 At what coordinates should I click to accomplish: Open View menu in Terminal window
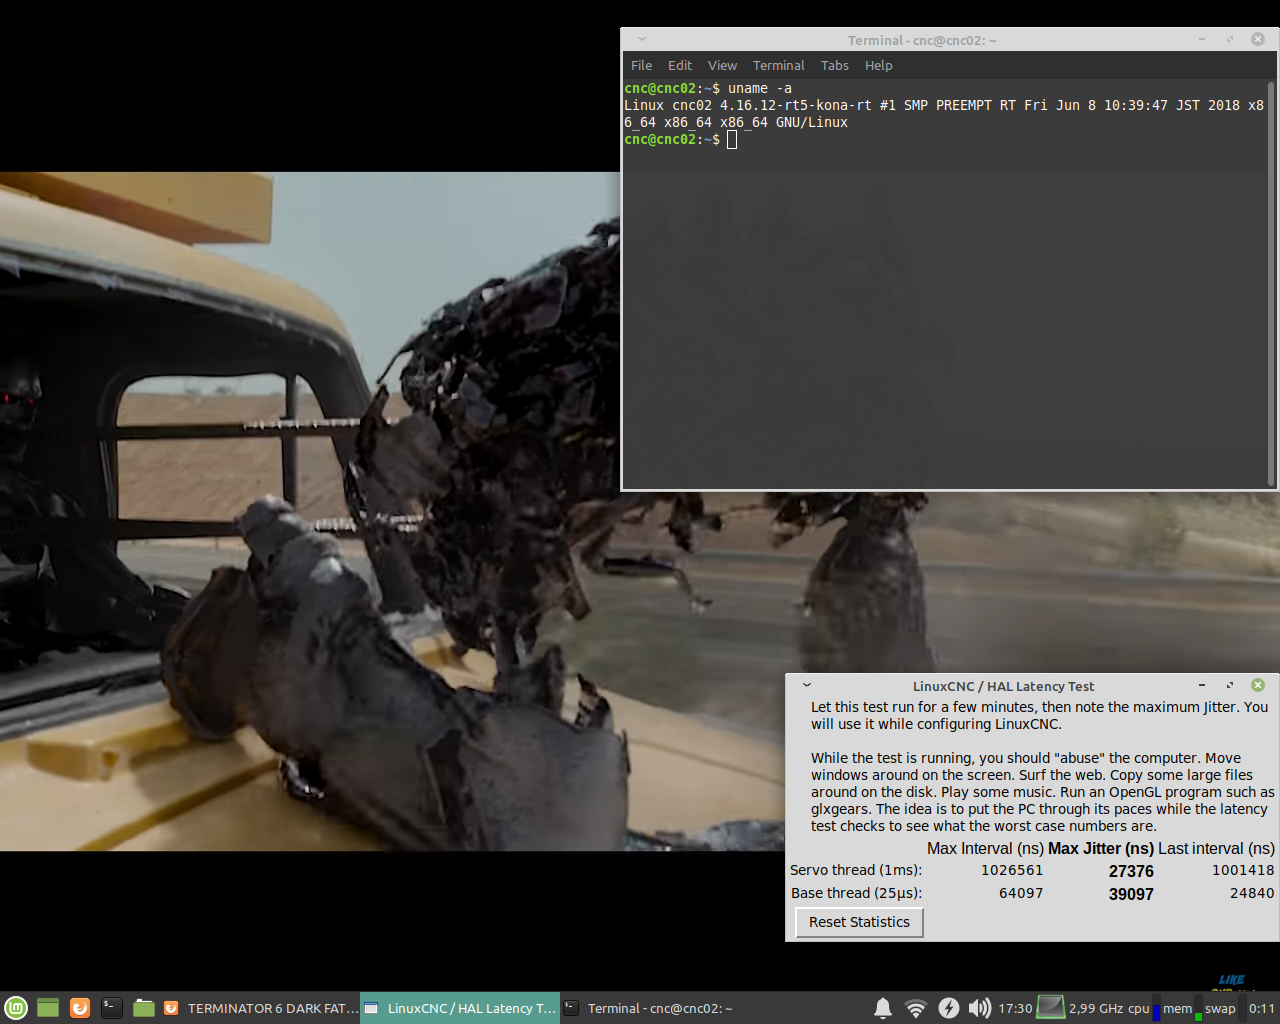tap(722, 65)
